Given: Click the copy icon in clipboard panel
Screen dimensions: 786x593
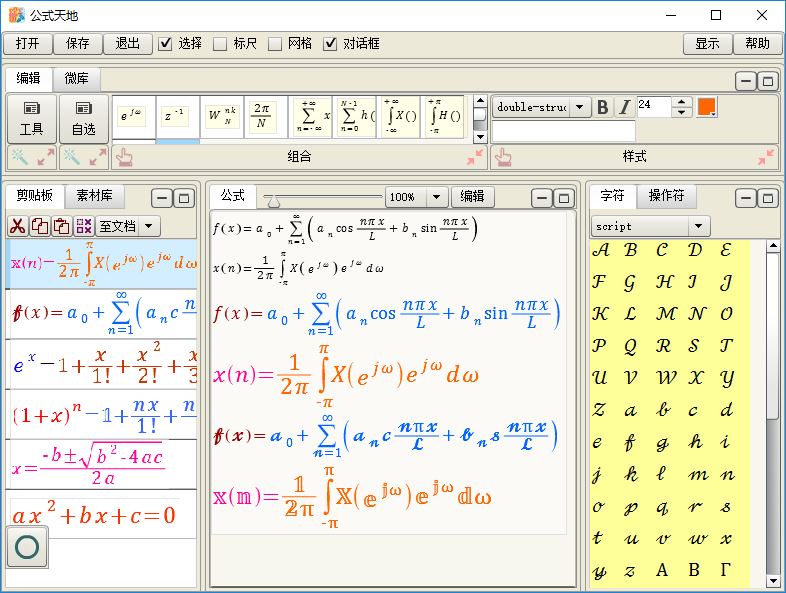Looking at the screenshot, I should [40, 226].
